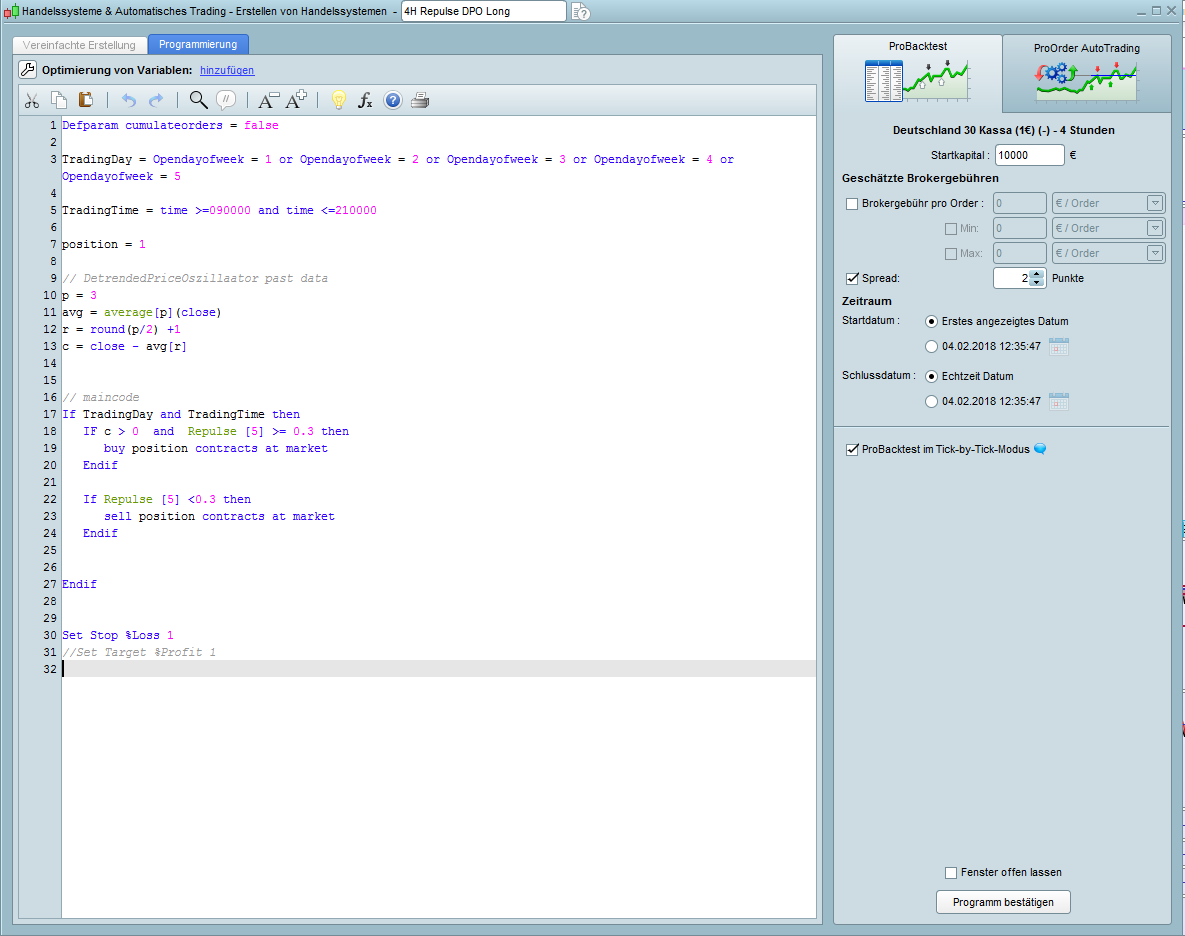The image size is (1185, 936).
Task: Click the Programm bestätigen button
Action: (1003, 902)
